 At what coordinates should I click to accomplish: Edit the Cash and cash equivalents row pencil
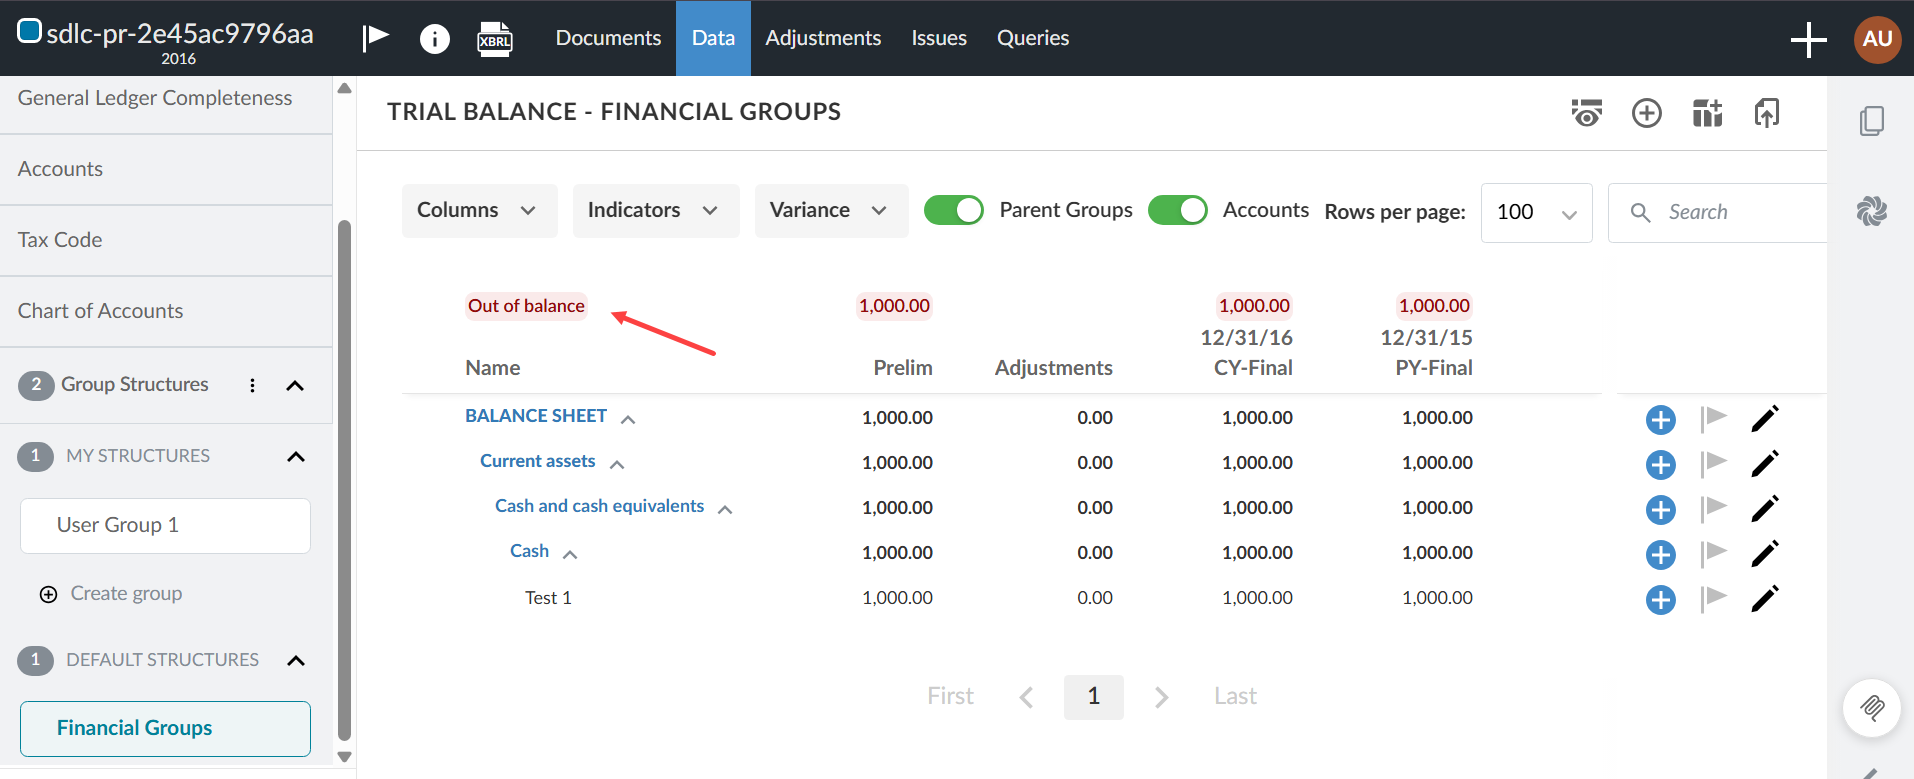pos(1765,509)
